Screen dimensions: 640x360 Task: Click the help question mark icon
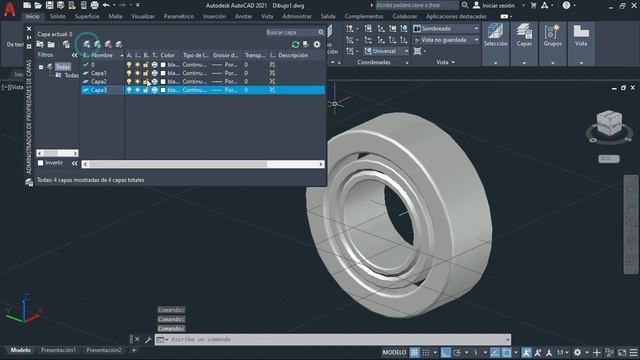(x=566, y=5)
